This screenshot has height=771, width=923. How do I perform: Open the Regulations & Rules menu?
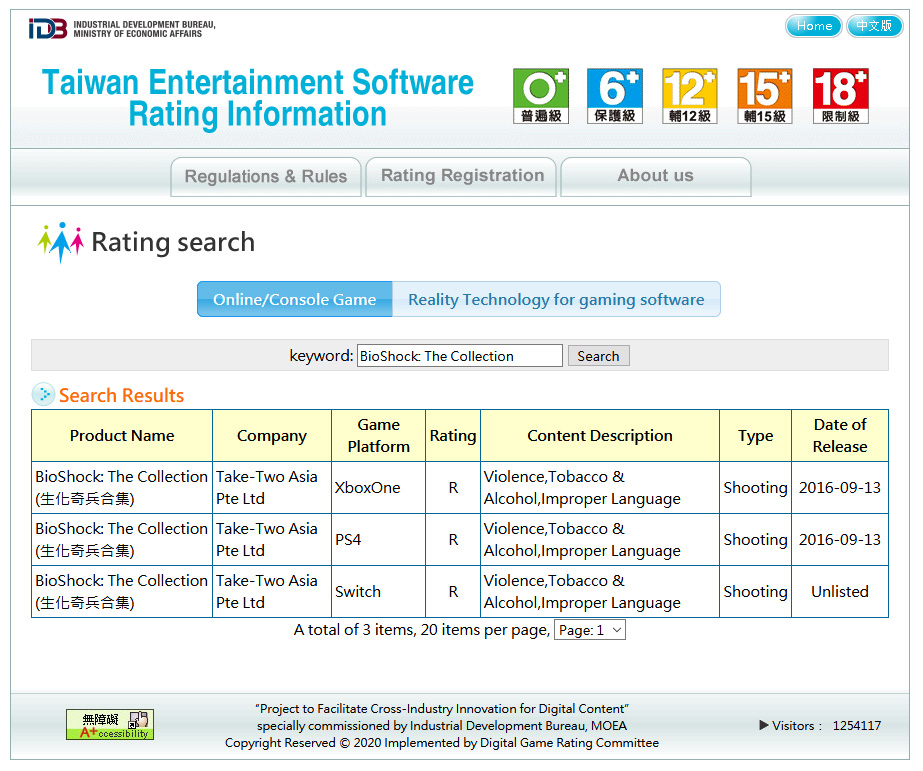(266, 177)
